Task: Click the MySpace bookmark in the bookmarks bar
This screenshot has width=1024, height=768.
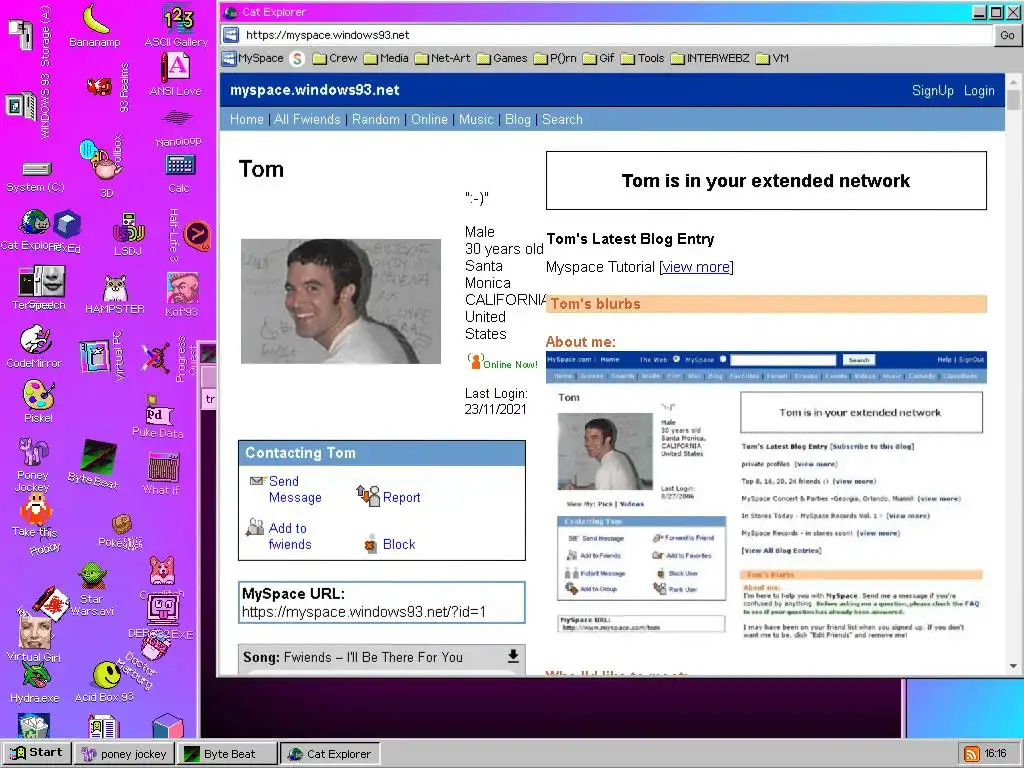Action: click(253, 58)
